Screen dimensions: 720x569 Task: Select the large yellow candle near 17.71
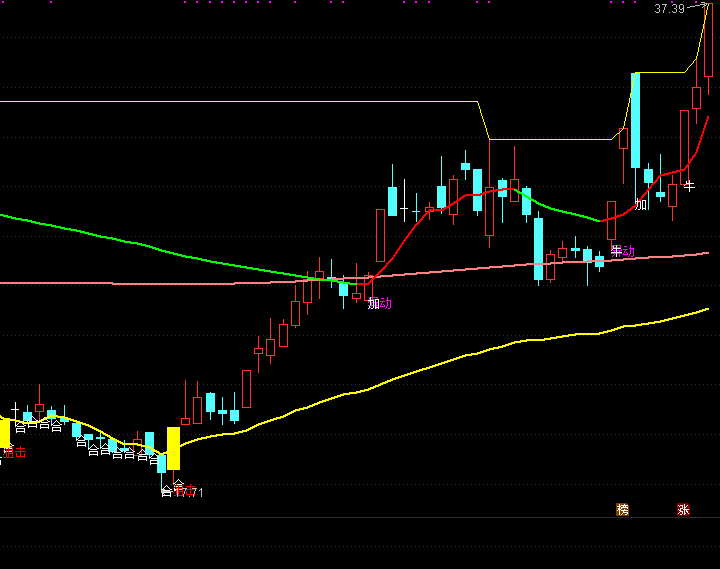pyautogui.click(x=173, y=448)
